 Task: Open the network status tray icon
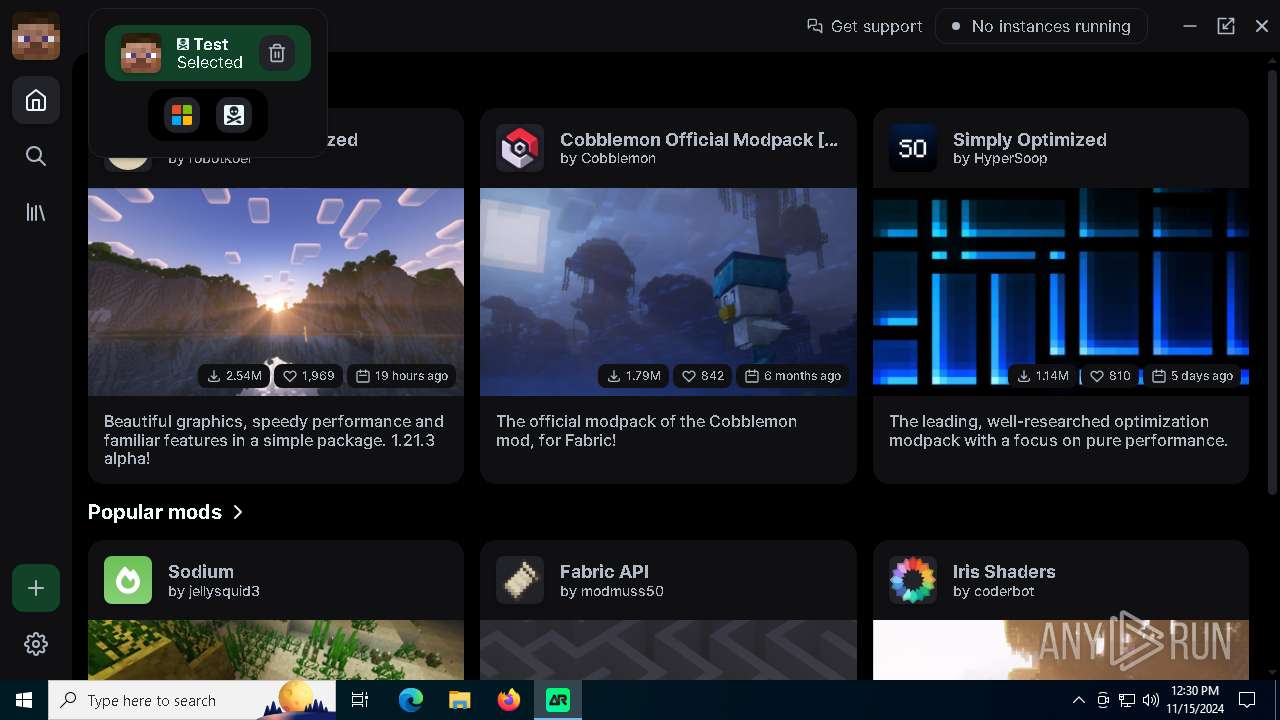(1127, 700)
